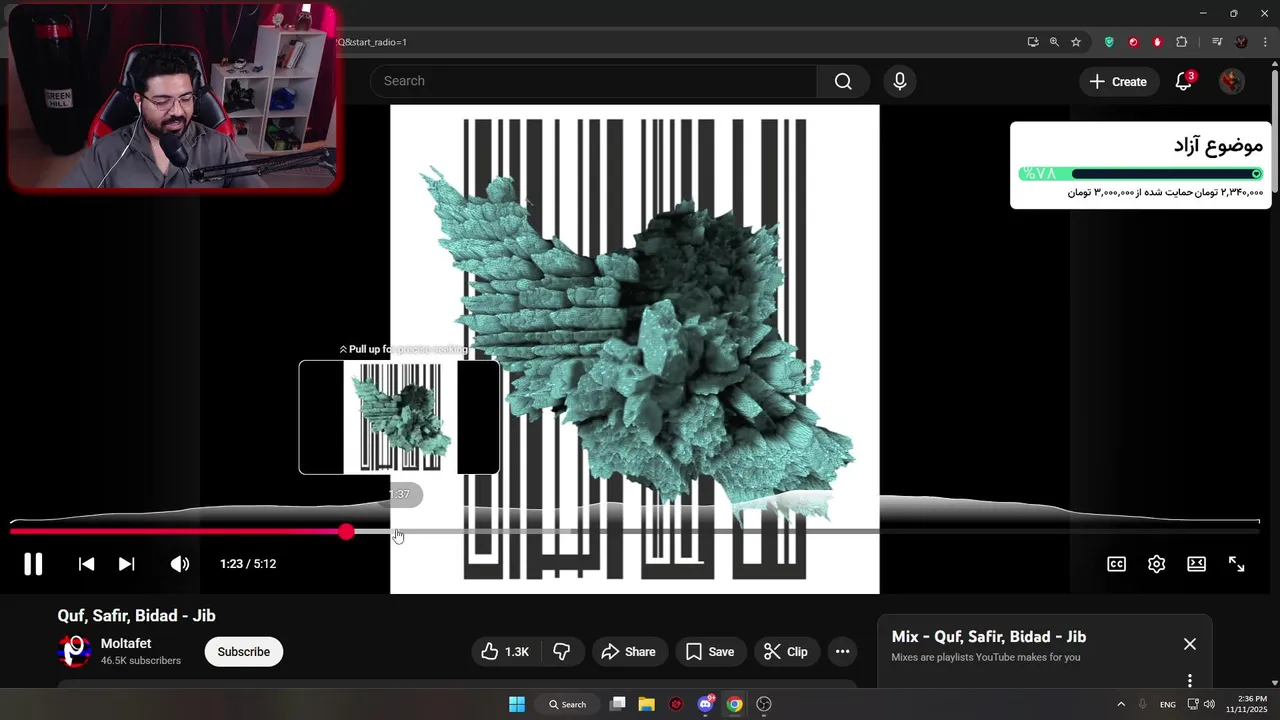Screen dimensions: 1280x720
Task: Click the streamer webcam overlay
Action: tap(174, 96)
